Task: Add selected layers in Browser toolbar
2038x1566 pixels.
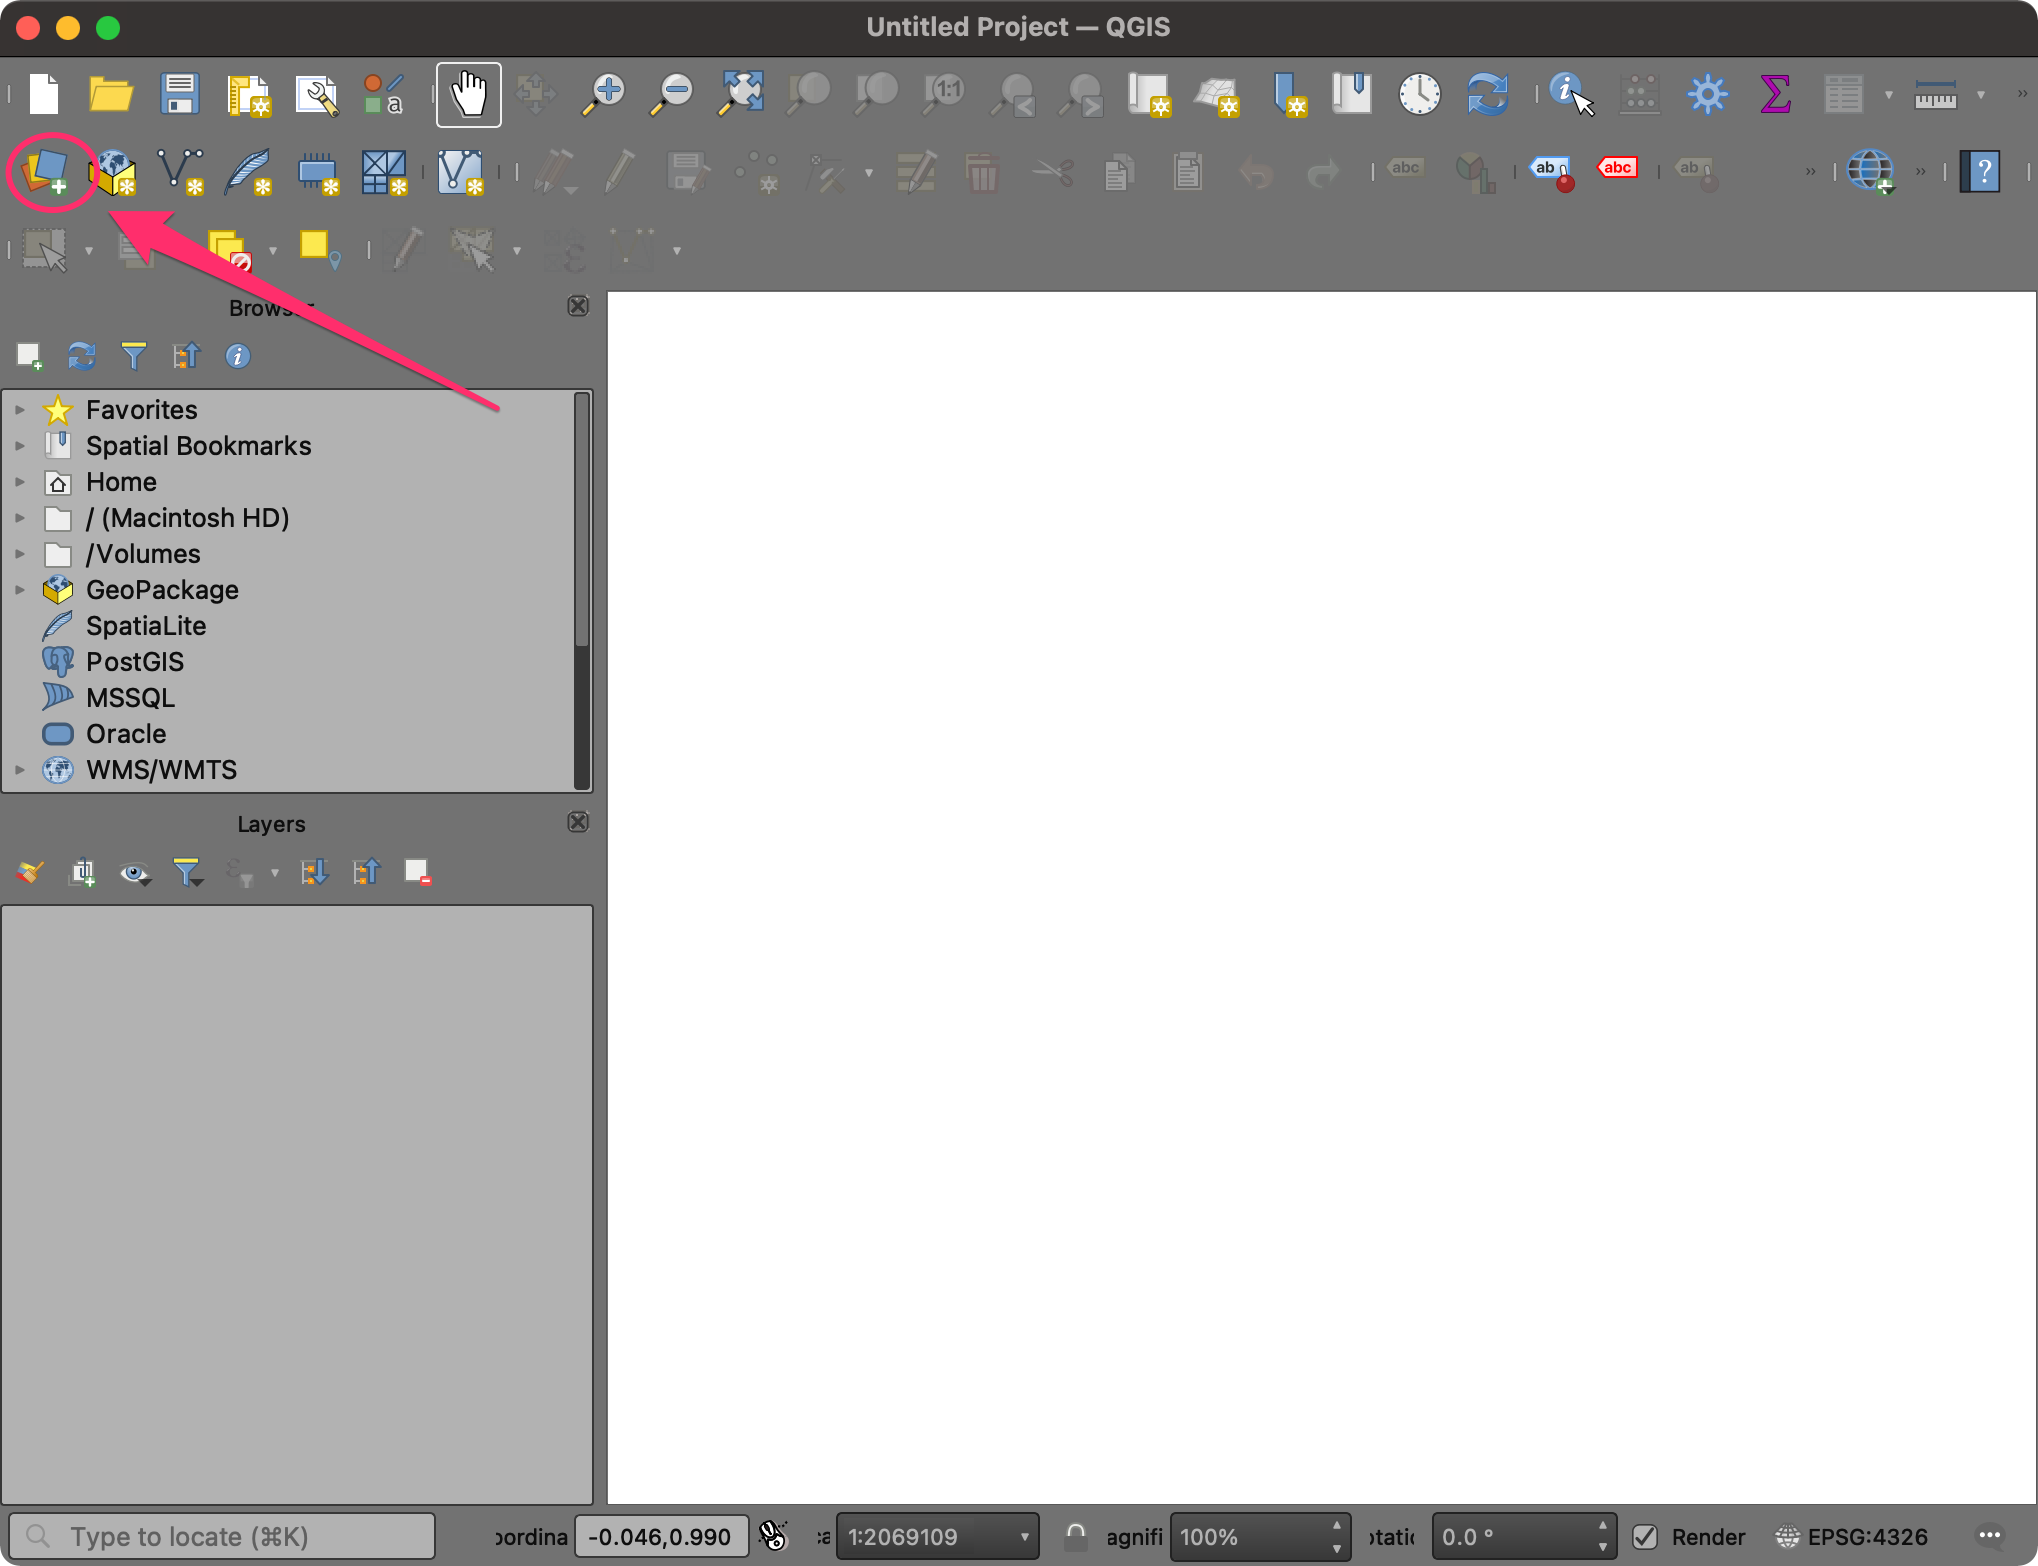Action: [x=29, y=356]
